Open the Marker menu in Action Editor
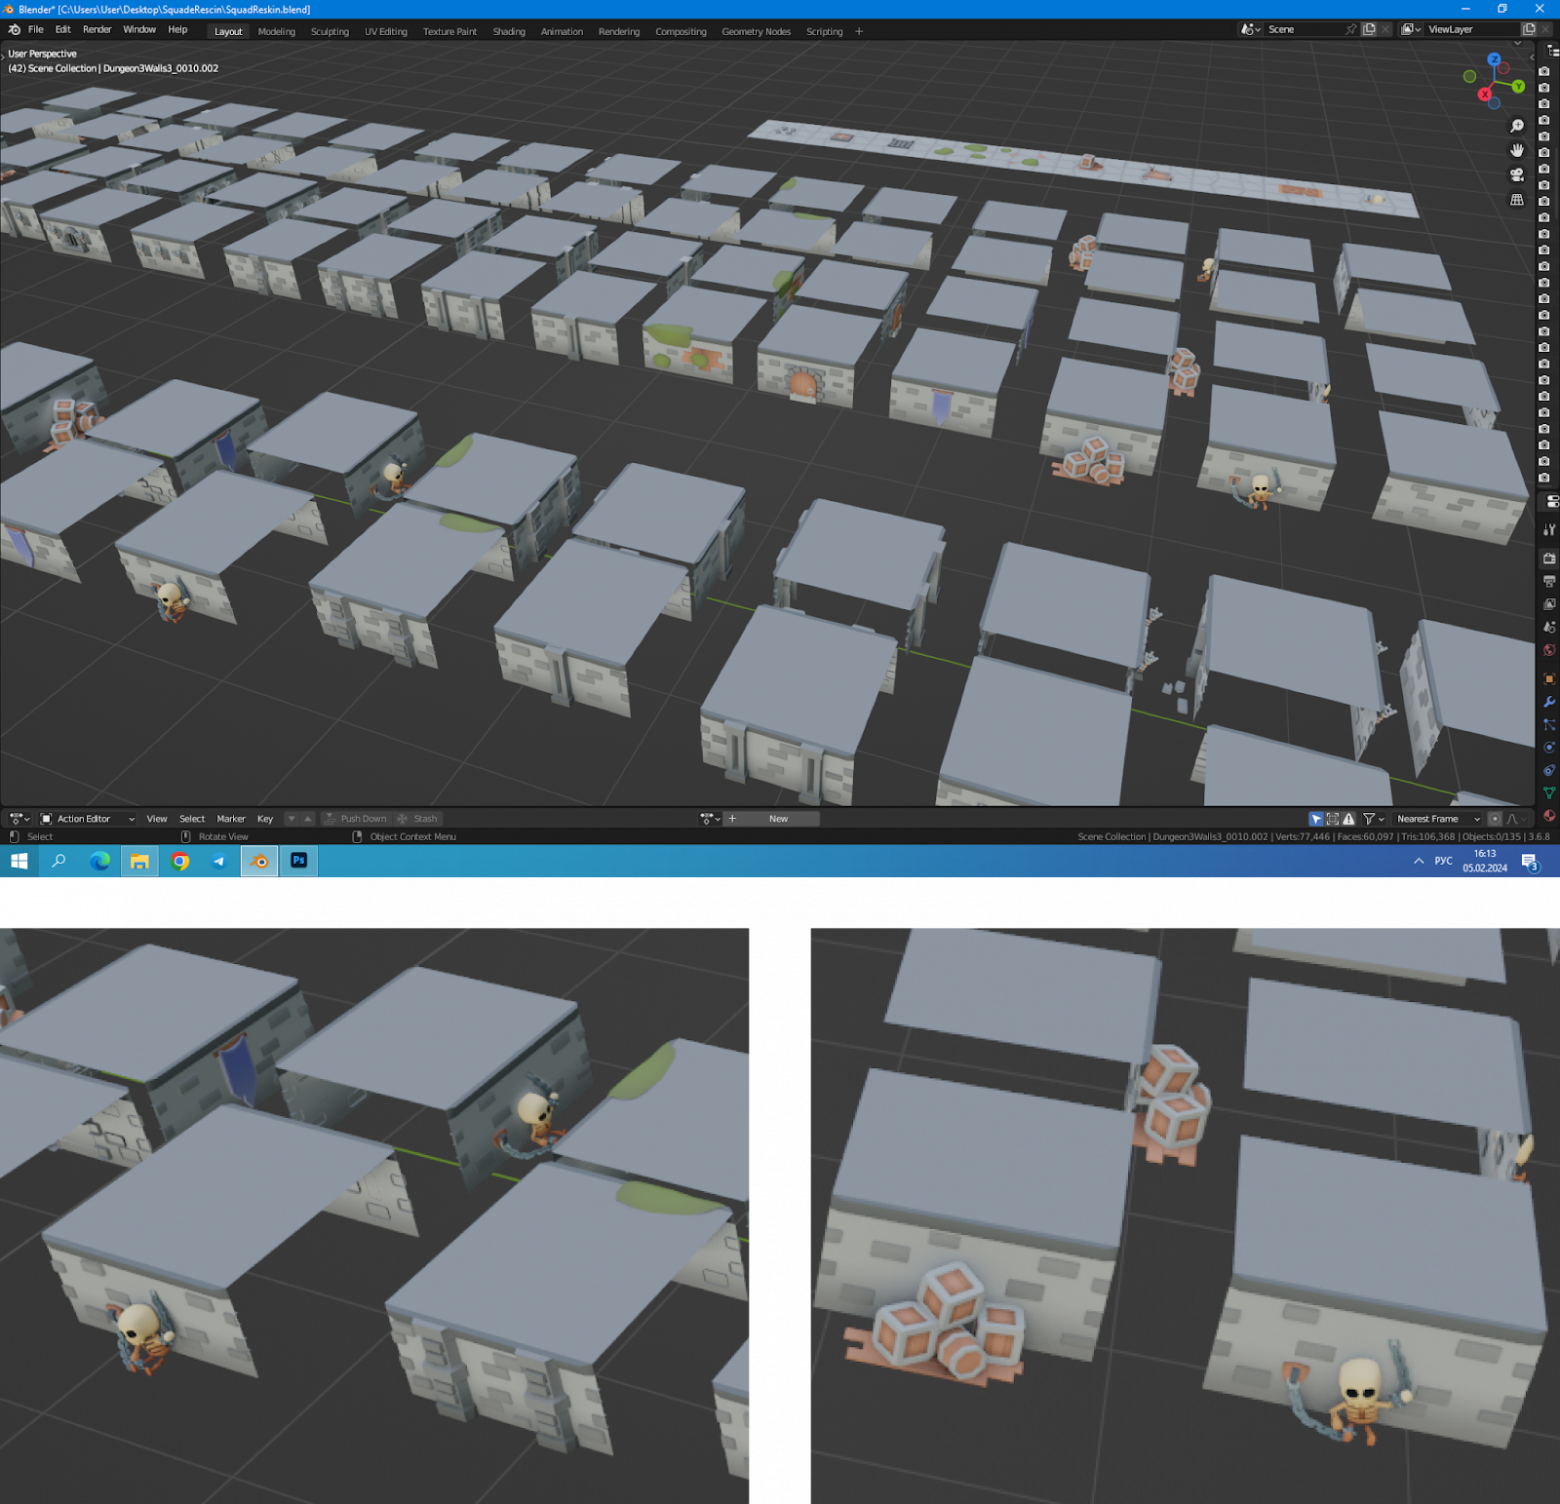This screenshot has height=1504, width=1560. coord(231,819)
